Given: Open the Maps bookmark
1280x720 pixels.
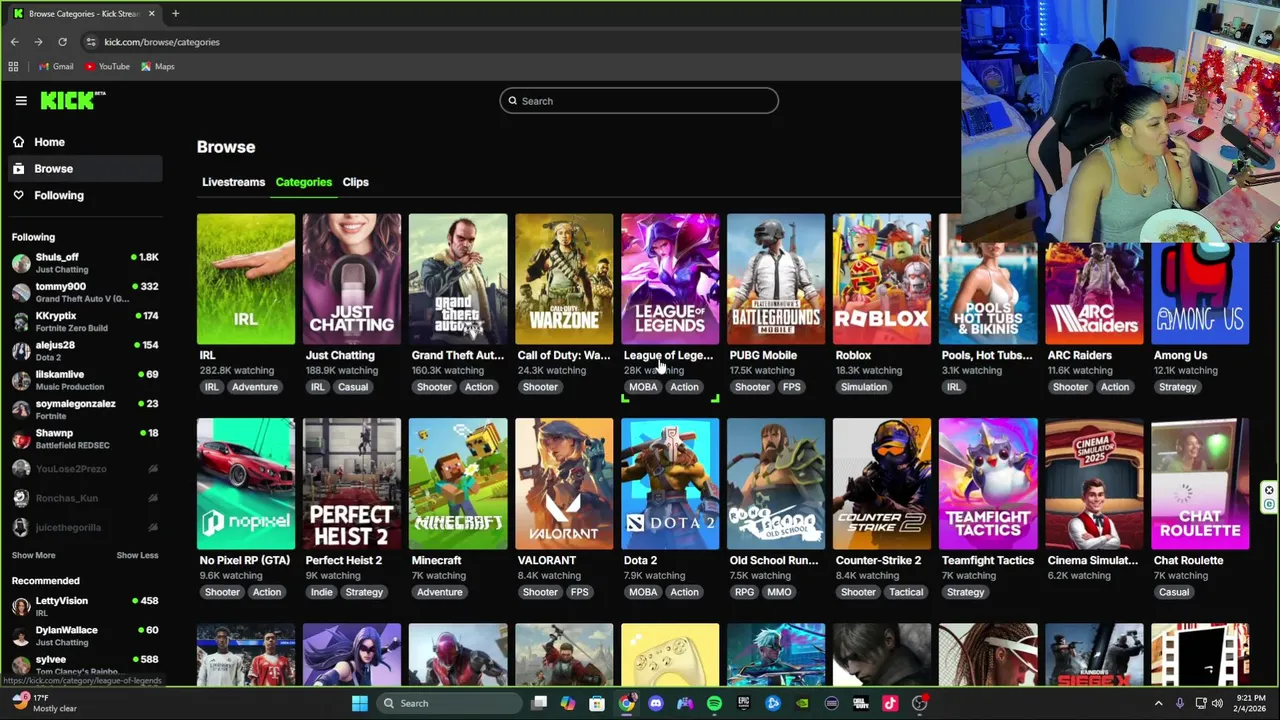Looking at the screenshot, I should click(x=158, y=67).
